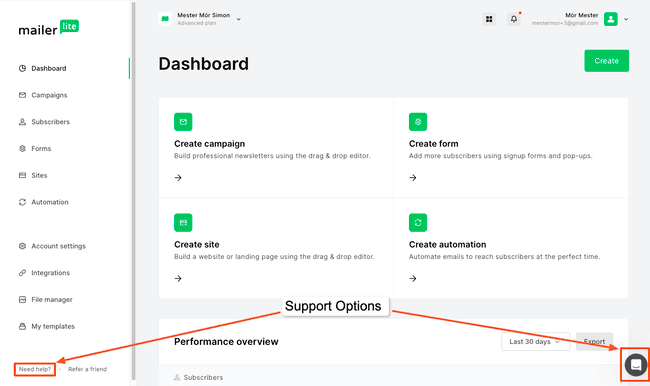Screen dimensions: 650x386
Task: Open File manager
Action: (x=52, y=299)
